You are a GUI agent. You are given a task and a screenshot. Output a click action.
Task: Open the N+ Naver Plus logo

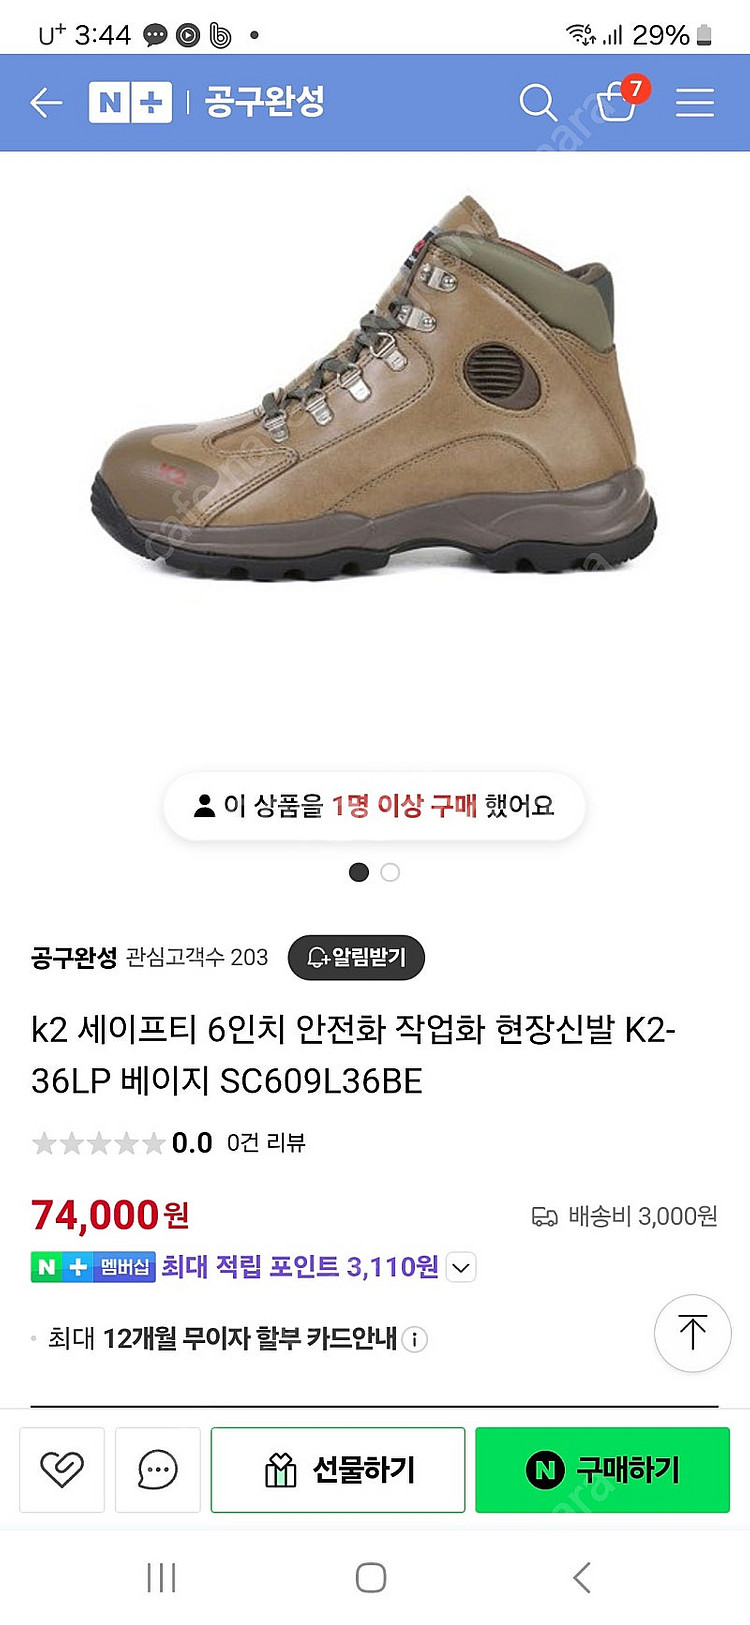click(130, 102)
